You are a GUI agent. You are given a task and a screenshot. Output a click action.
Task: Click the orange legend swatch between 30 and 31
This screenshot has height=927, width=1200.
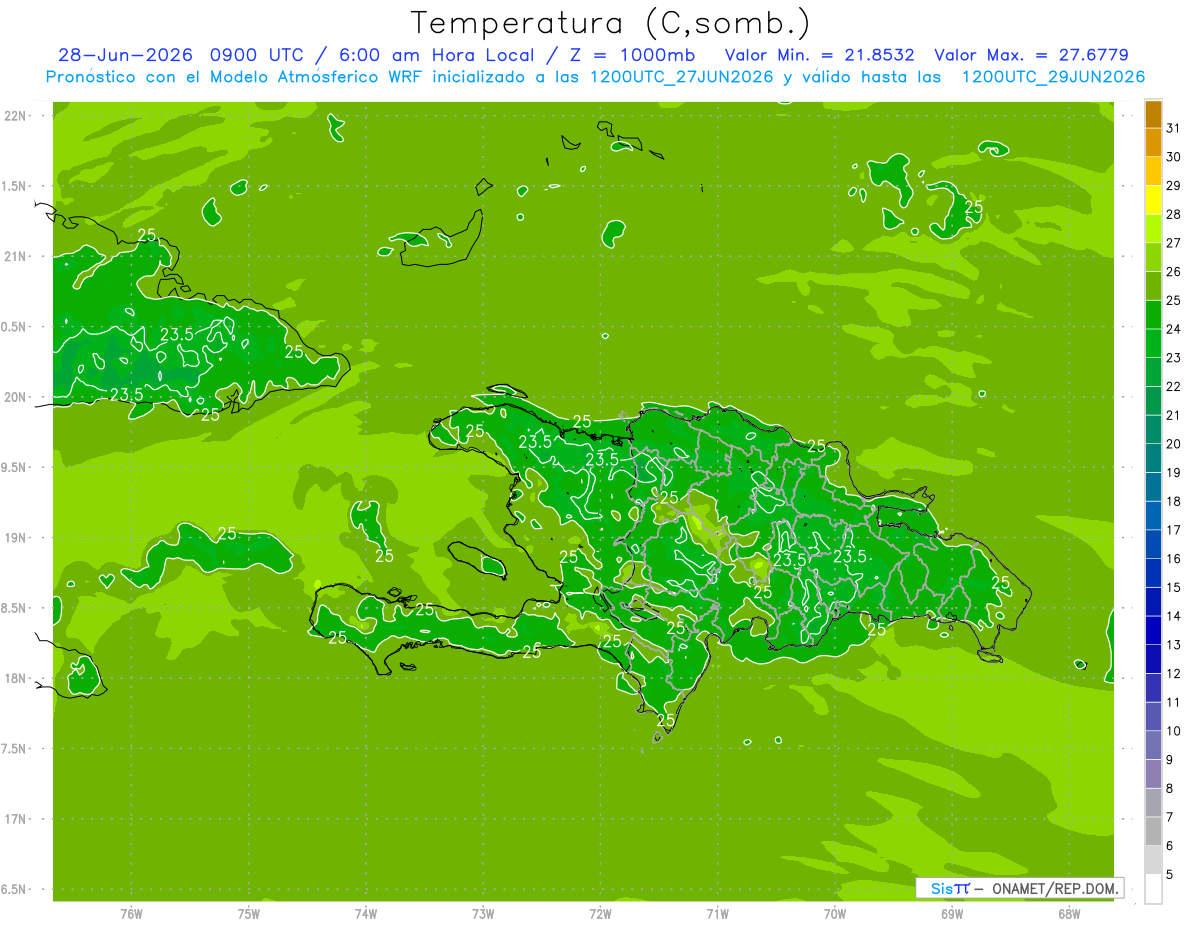click(x=1153, y=143)
